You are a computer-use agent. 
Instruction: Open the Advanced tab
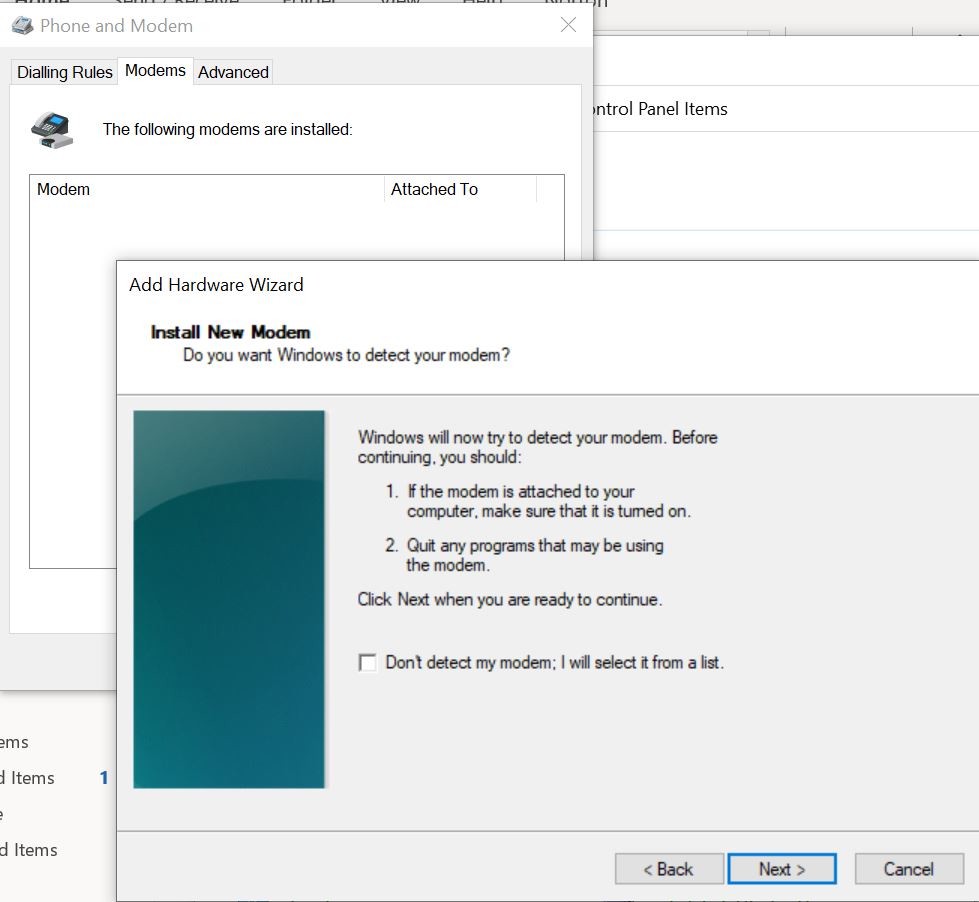233,72
